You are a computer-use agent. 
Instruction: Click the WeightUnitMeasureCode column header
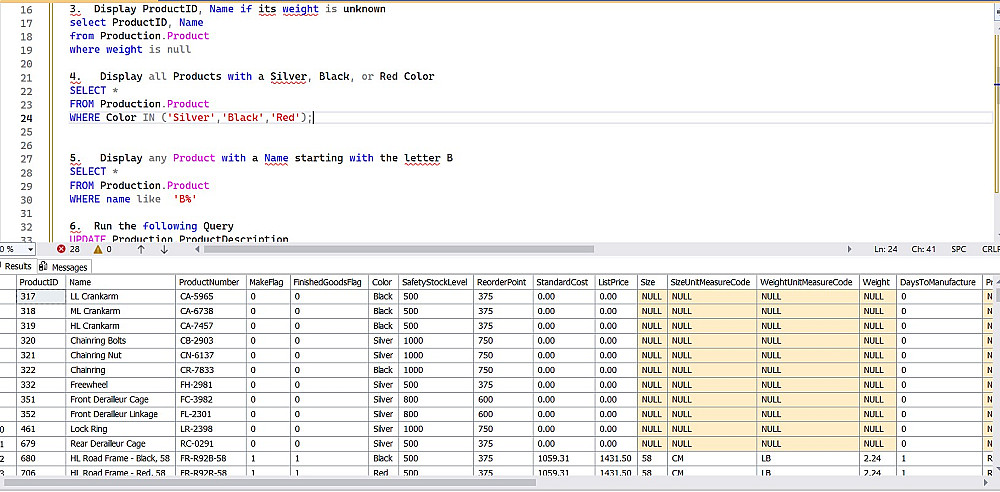tap(807, 282)
